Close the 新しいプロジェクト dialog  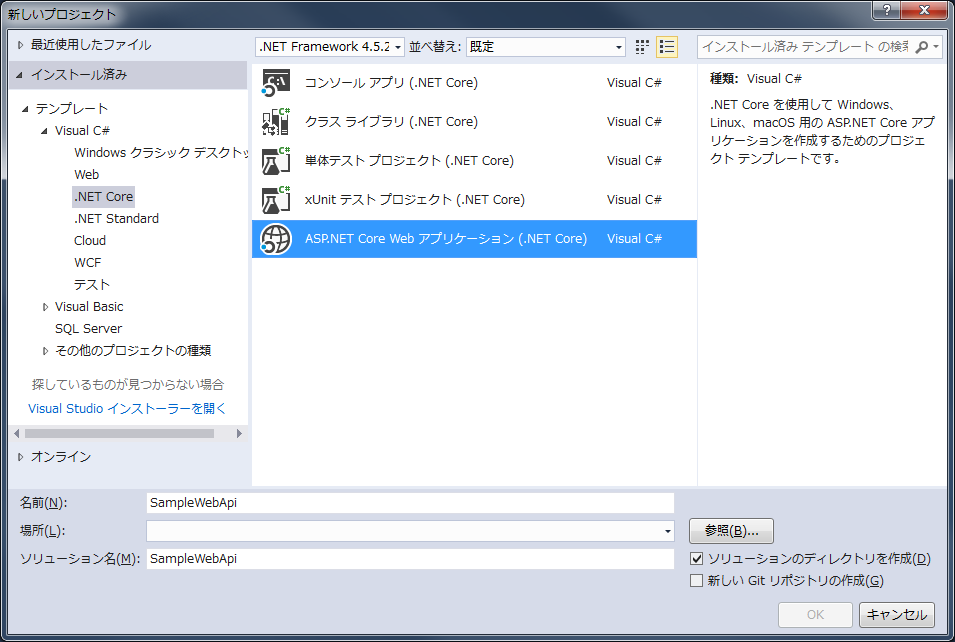tap(924, 10)
